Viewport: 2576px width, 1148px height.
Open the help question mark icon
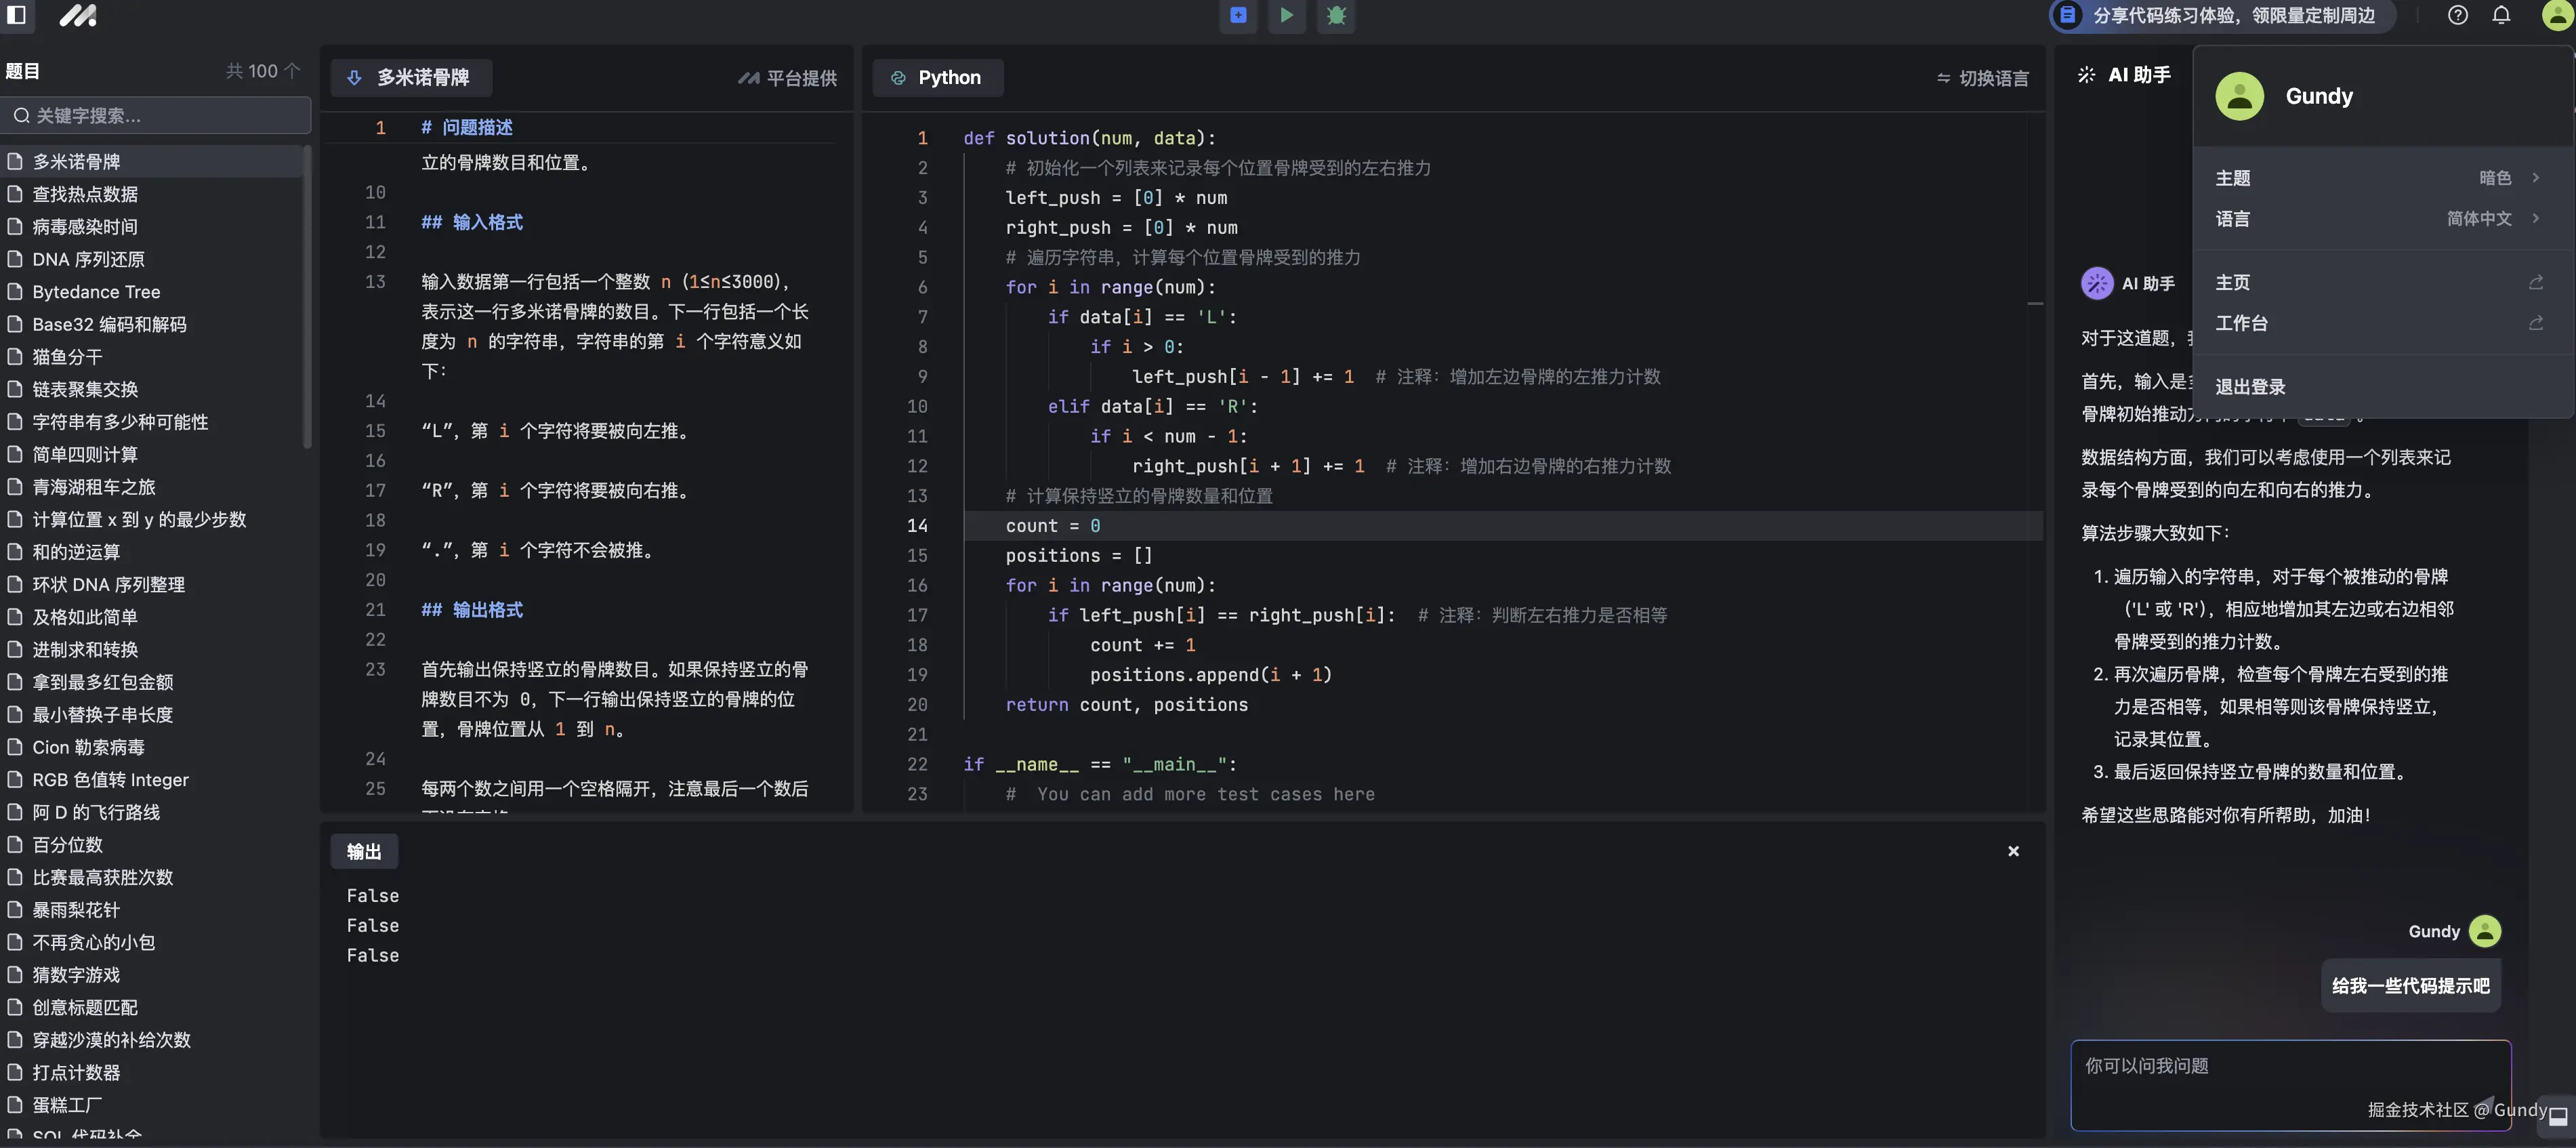[2457, 15]
